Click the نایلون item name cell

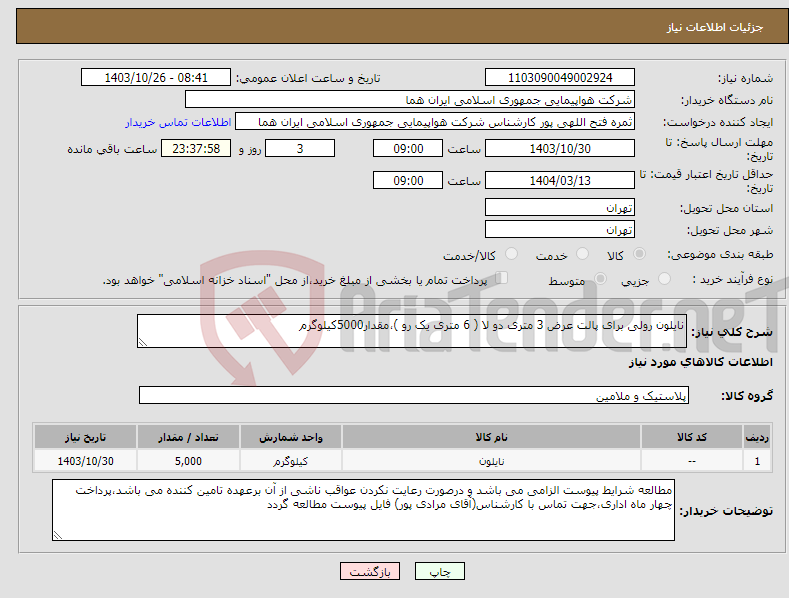[x=491, y=461]
